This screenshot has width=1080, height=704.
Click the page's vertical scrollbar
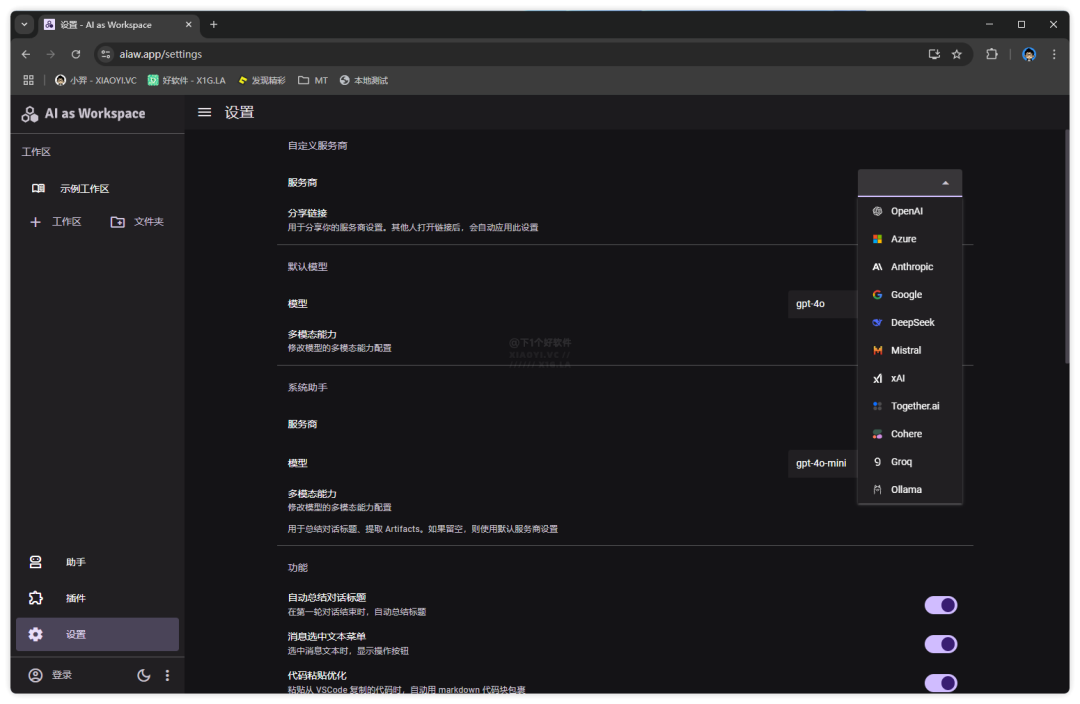(1066, 250)
